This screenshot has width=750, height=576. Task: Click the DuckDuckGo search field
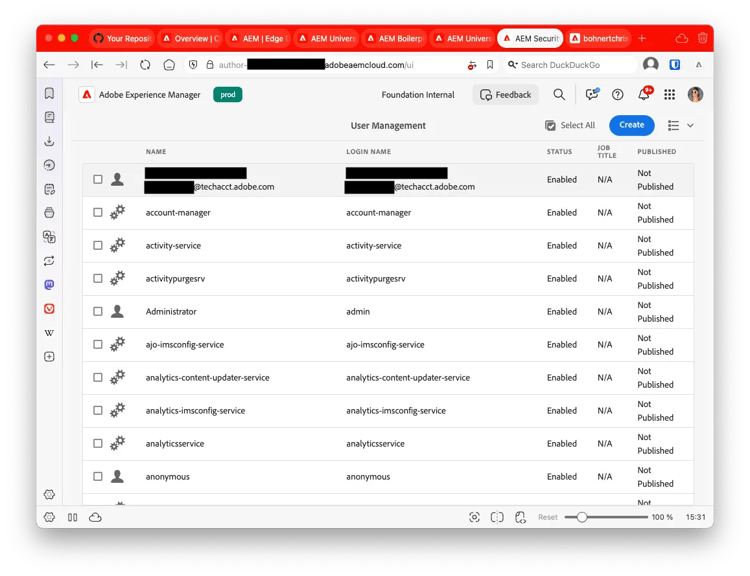click(569, 65)
